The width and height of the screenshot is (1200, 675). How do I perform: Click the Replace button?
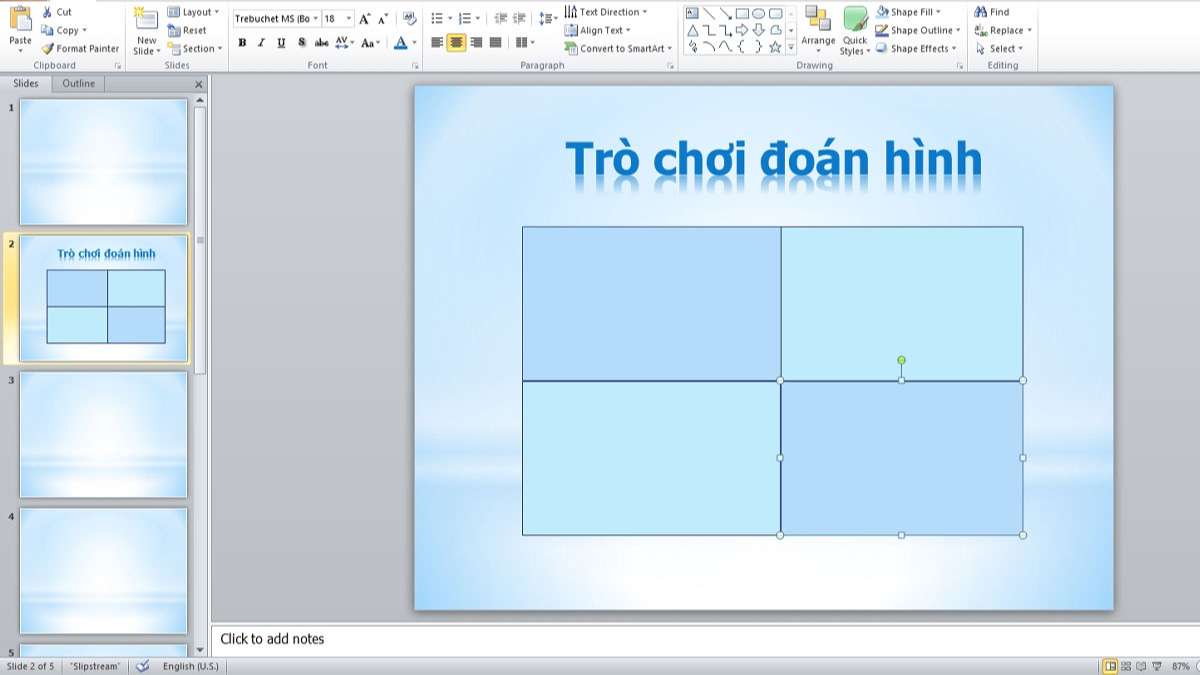click(1003, 30)
